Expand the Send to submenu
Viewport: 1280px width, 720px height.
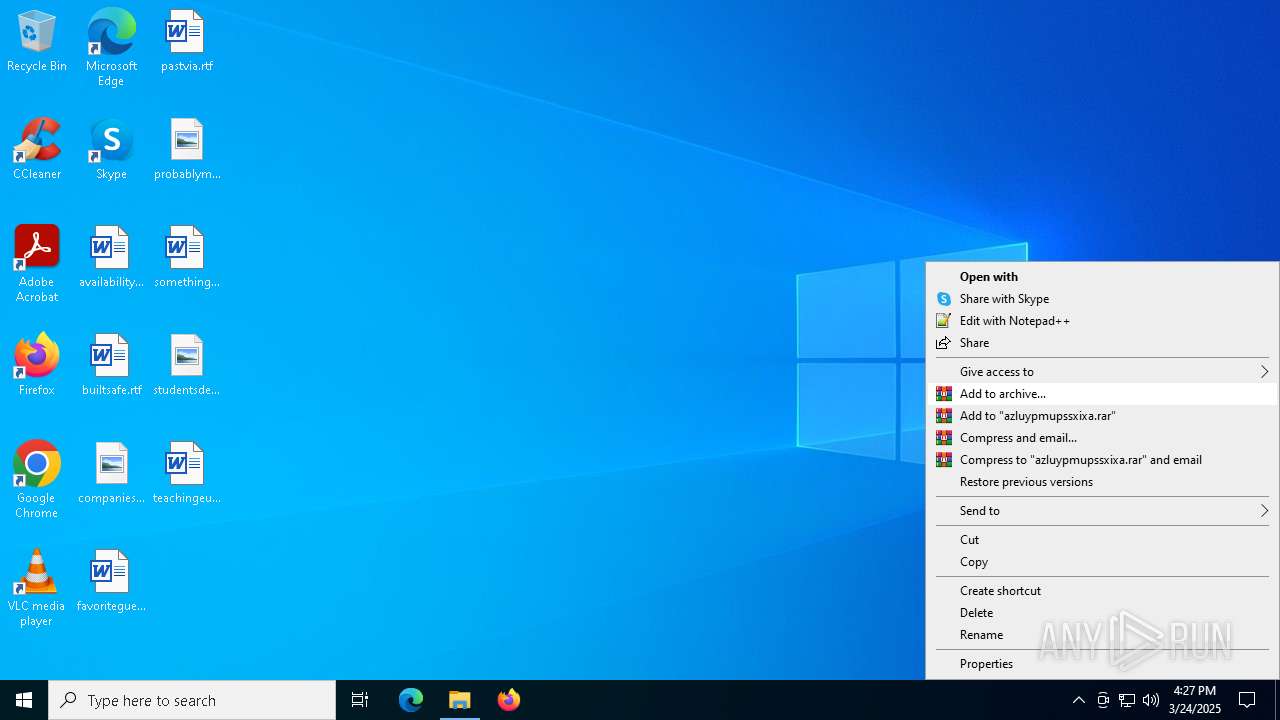1102,511
